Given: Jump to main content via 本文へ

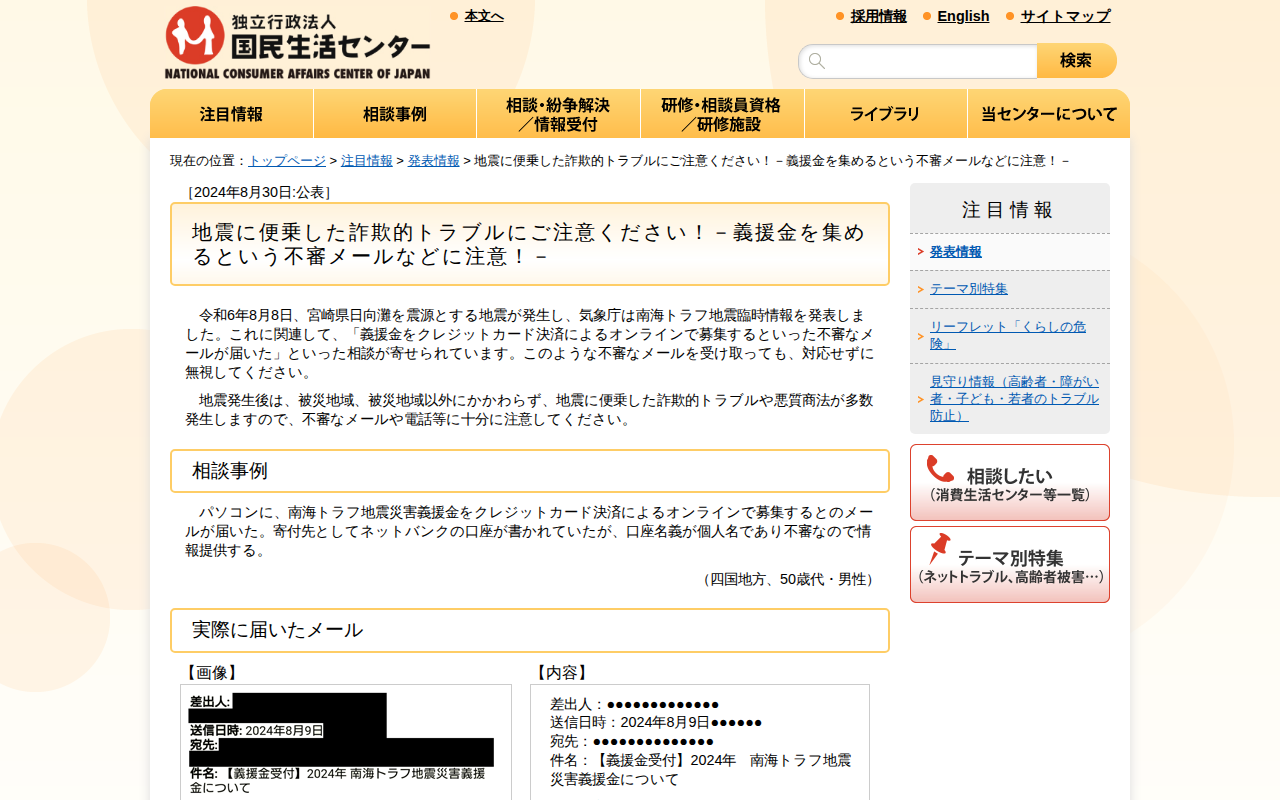Looking at the screenshot, I should [484, 16].
